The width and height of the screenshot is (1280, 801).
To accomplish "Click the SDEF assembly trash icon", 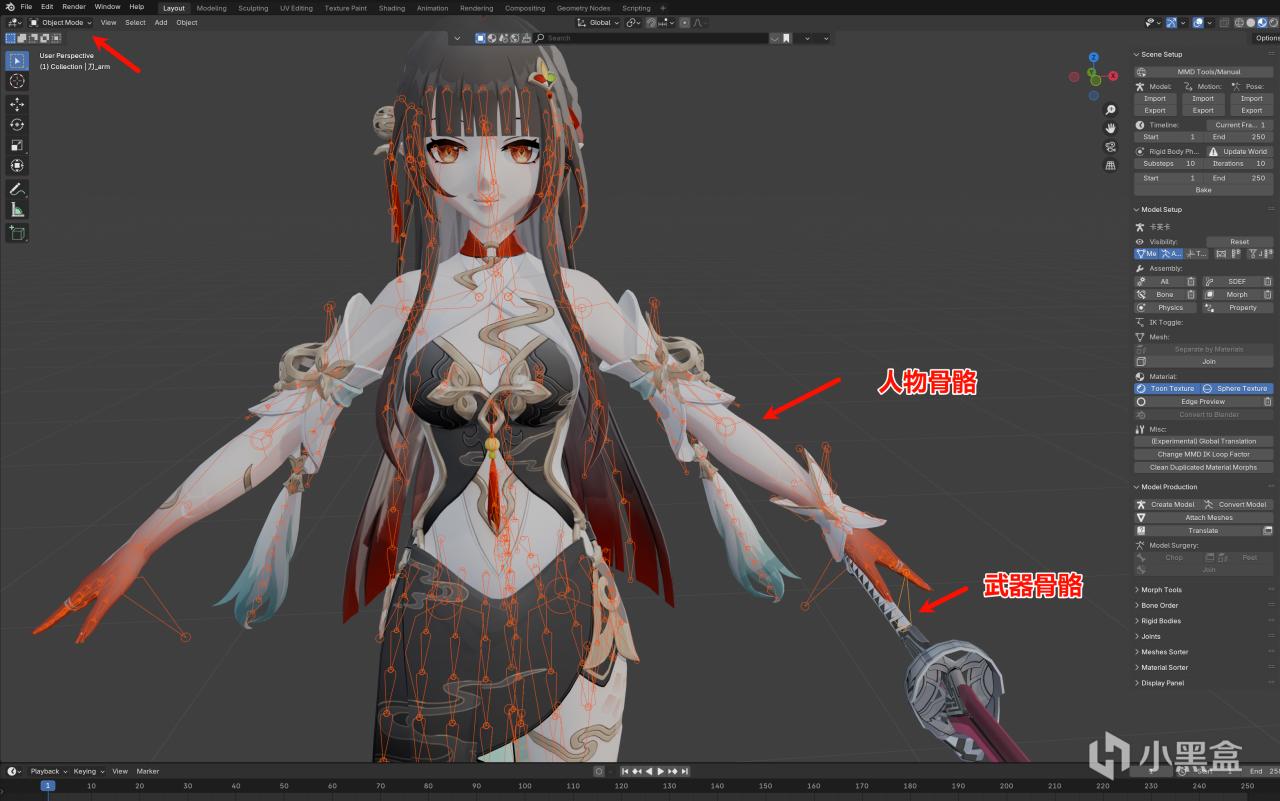I will pyautogui.click(x=1268, y=282).
